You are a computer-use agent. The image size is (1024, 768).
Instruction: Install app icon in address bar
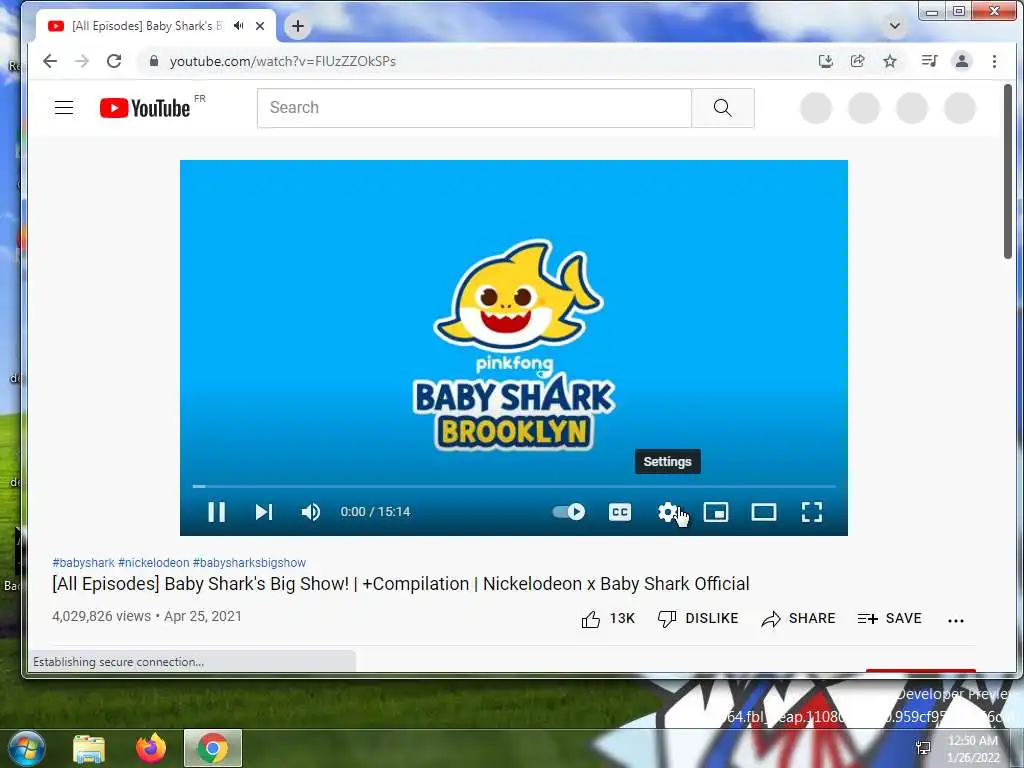[825, 61]
